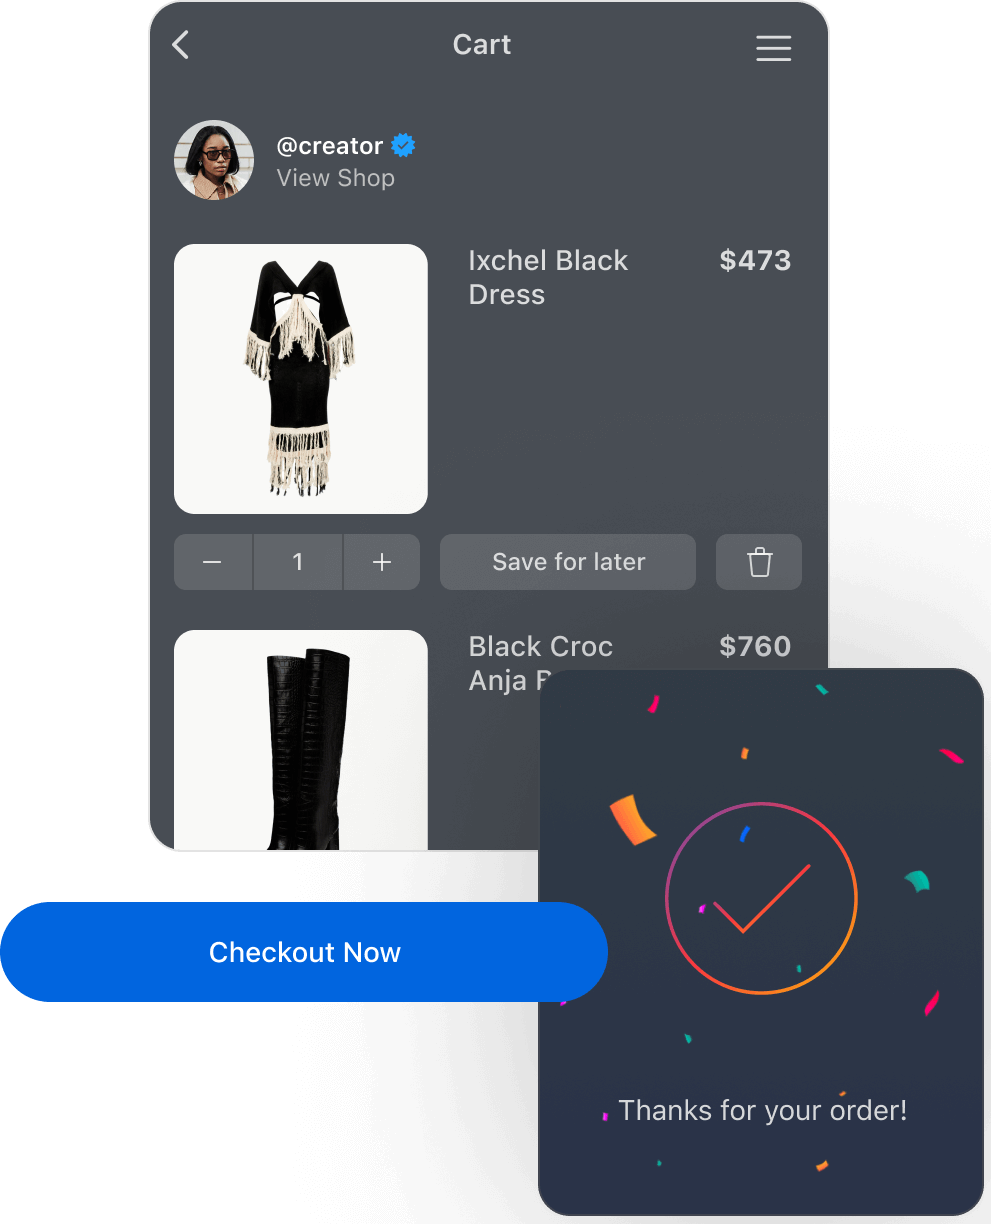991x1224 pixels.
Task: Go back using the left chevron arrow
Action: click(x=181, y=45)
